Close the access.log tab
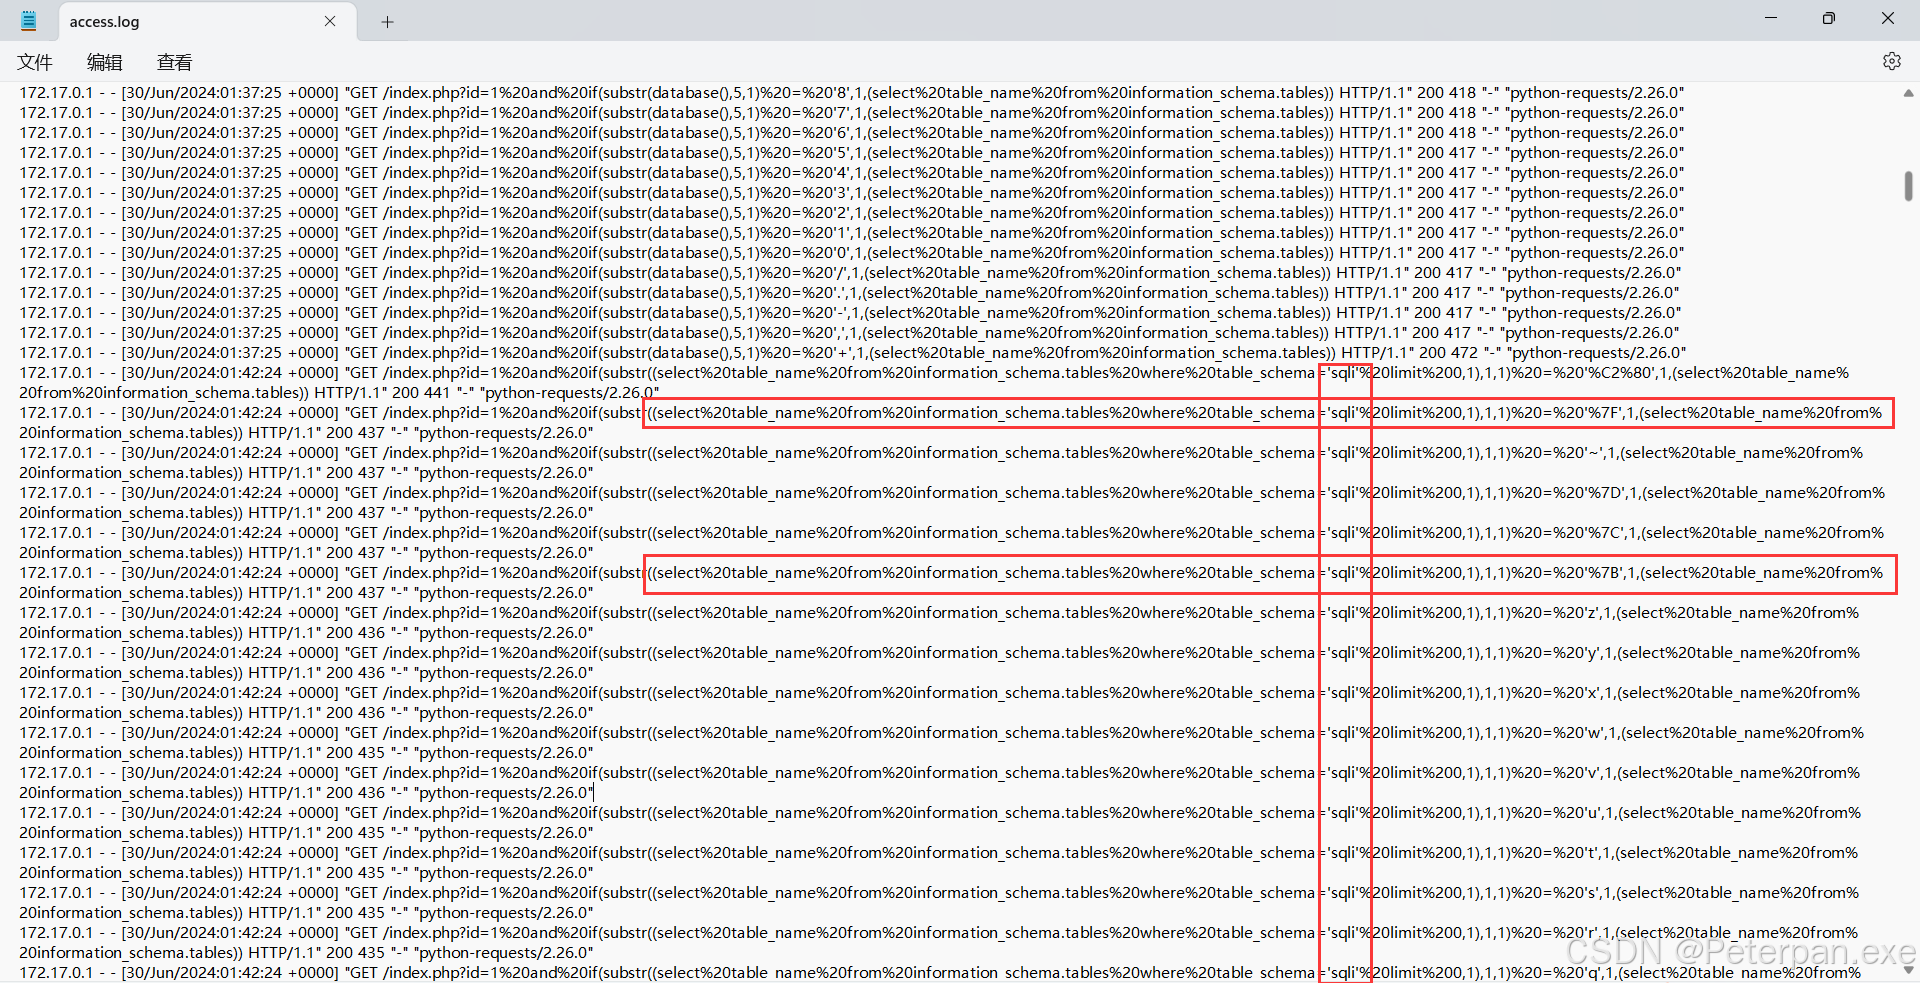The width and height of the screenshot is (1920, 983). pyautogui.click(x=330, y=21)
